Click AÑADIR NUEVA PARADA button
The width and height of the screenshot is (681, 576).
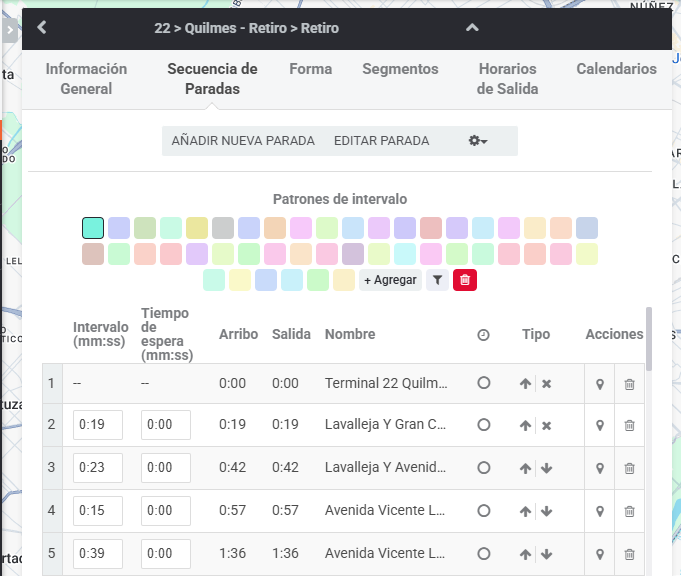[x=243, y=141]
